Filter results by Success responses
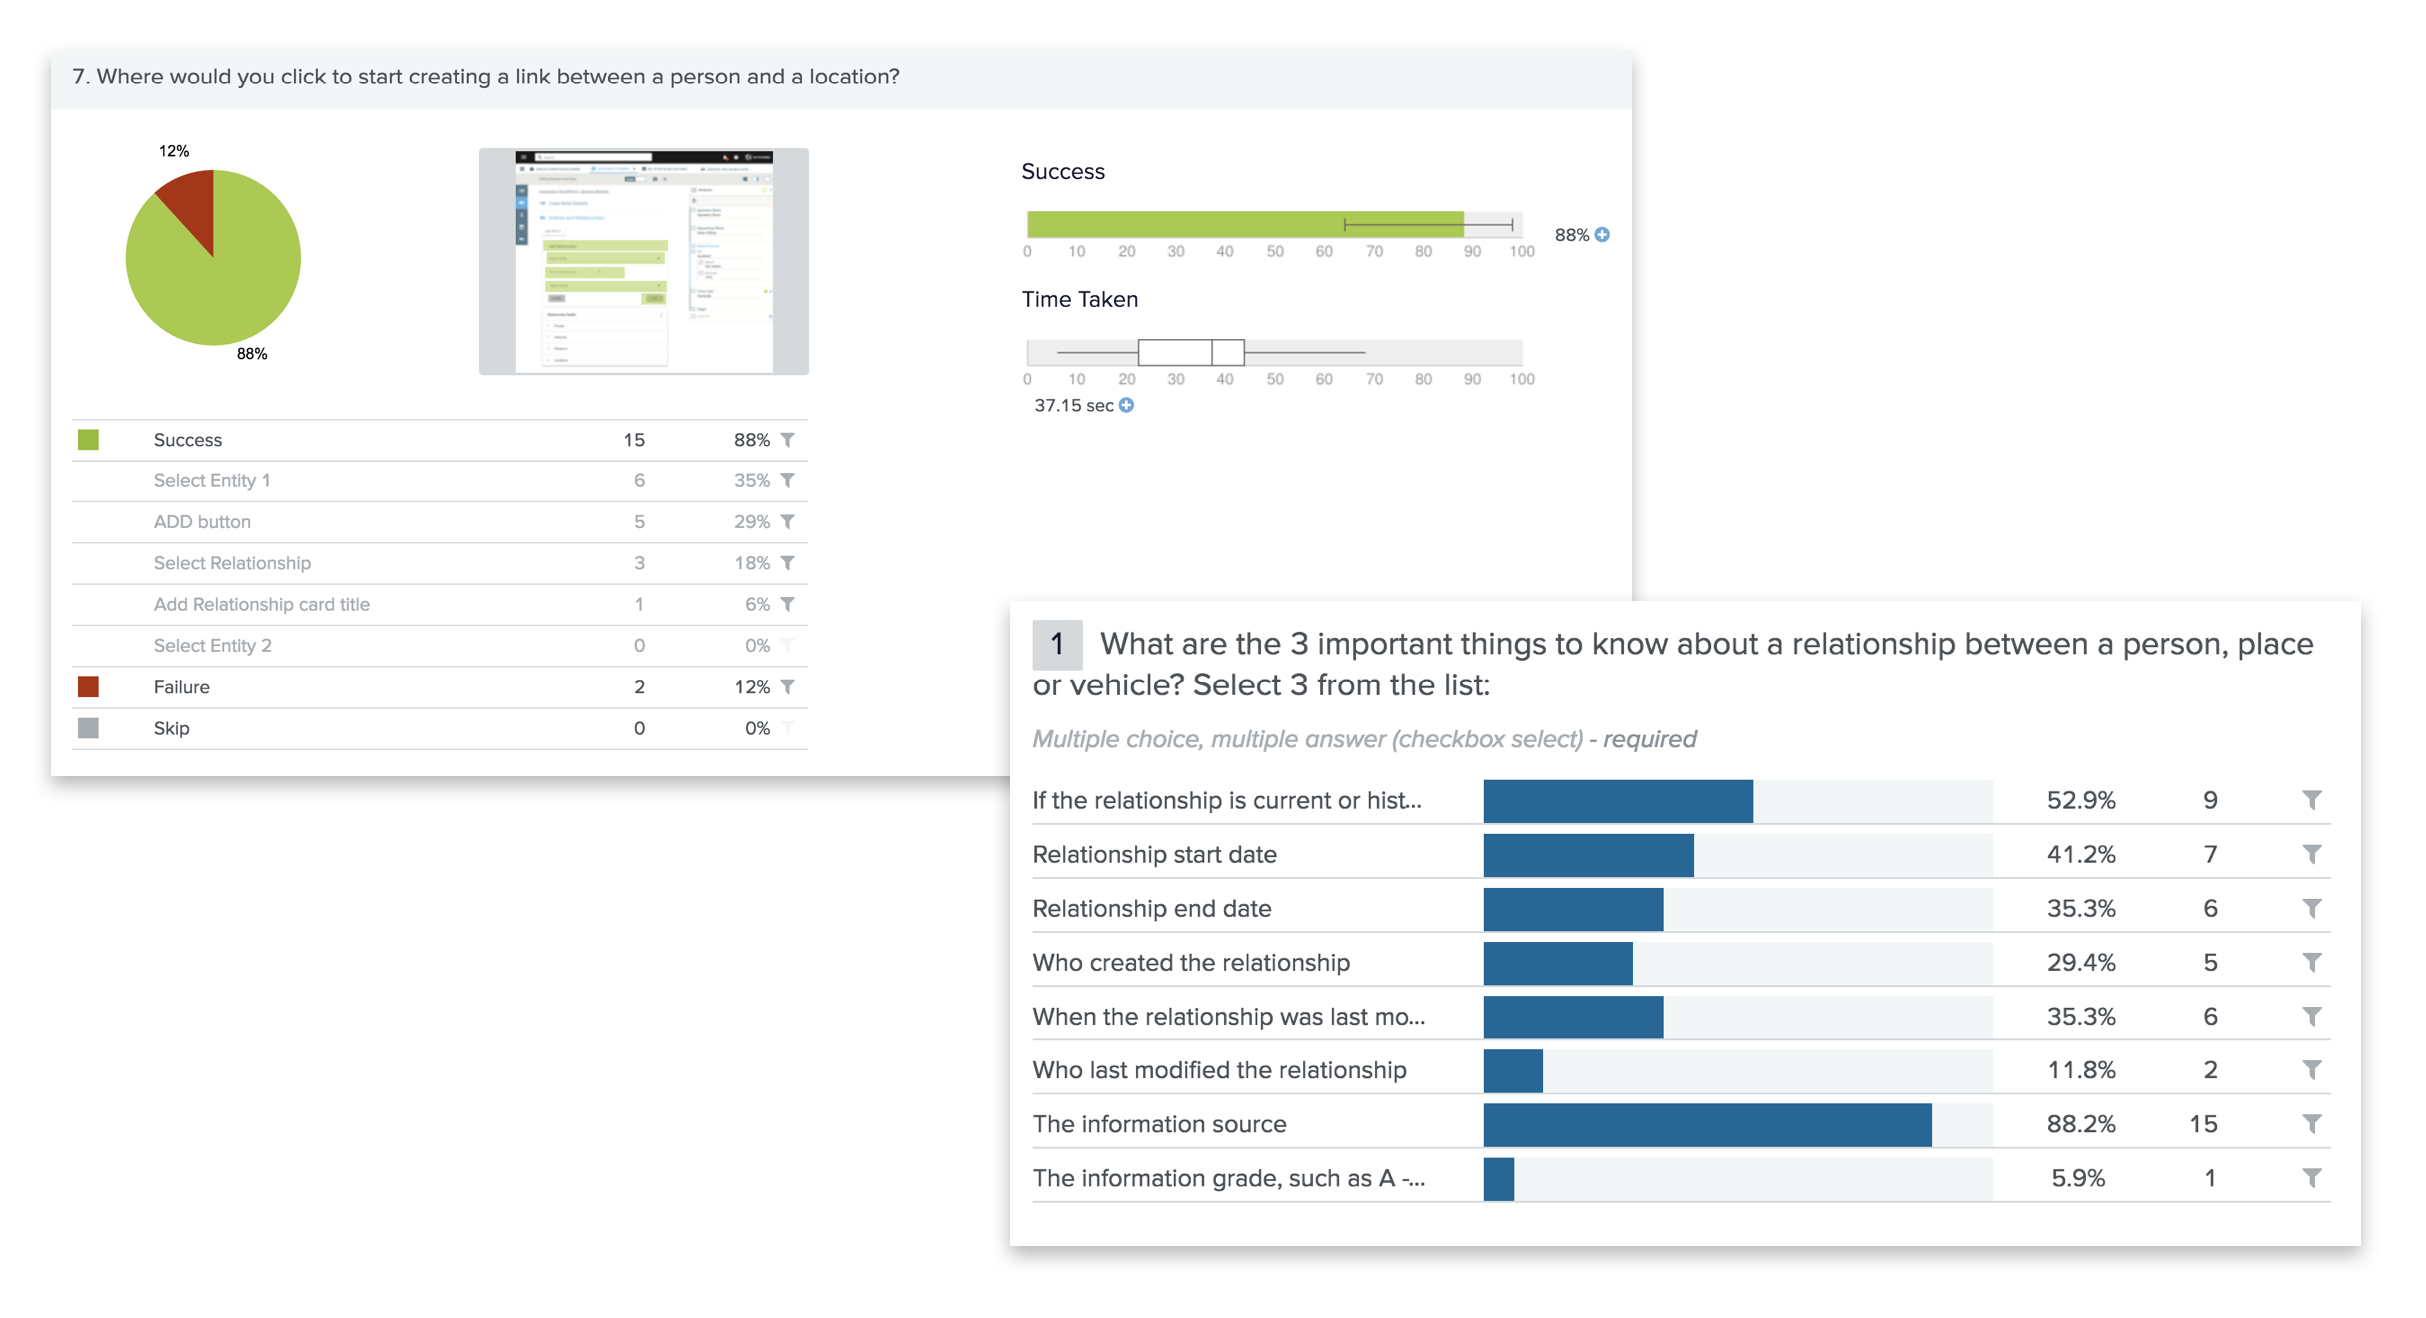The image size is (2426, 1318). pyautogui.click(x=789, y=439)
